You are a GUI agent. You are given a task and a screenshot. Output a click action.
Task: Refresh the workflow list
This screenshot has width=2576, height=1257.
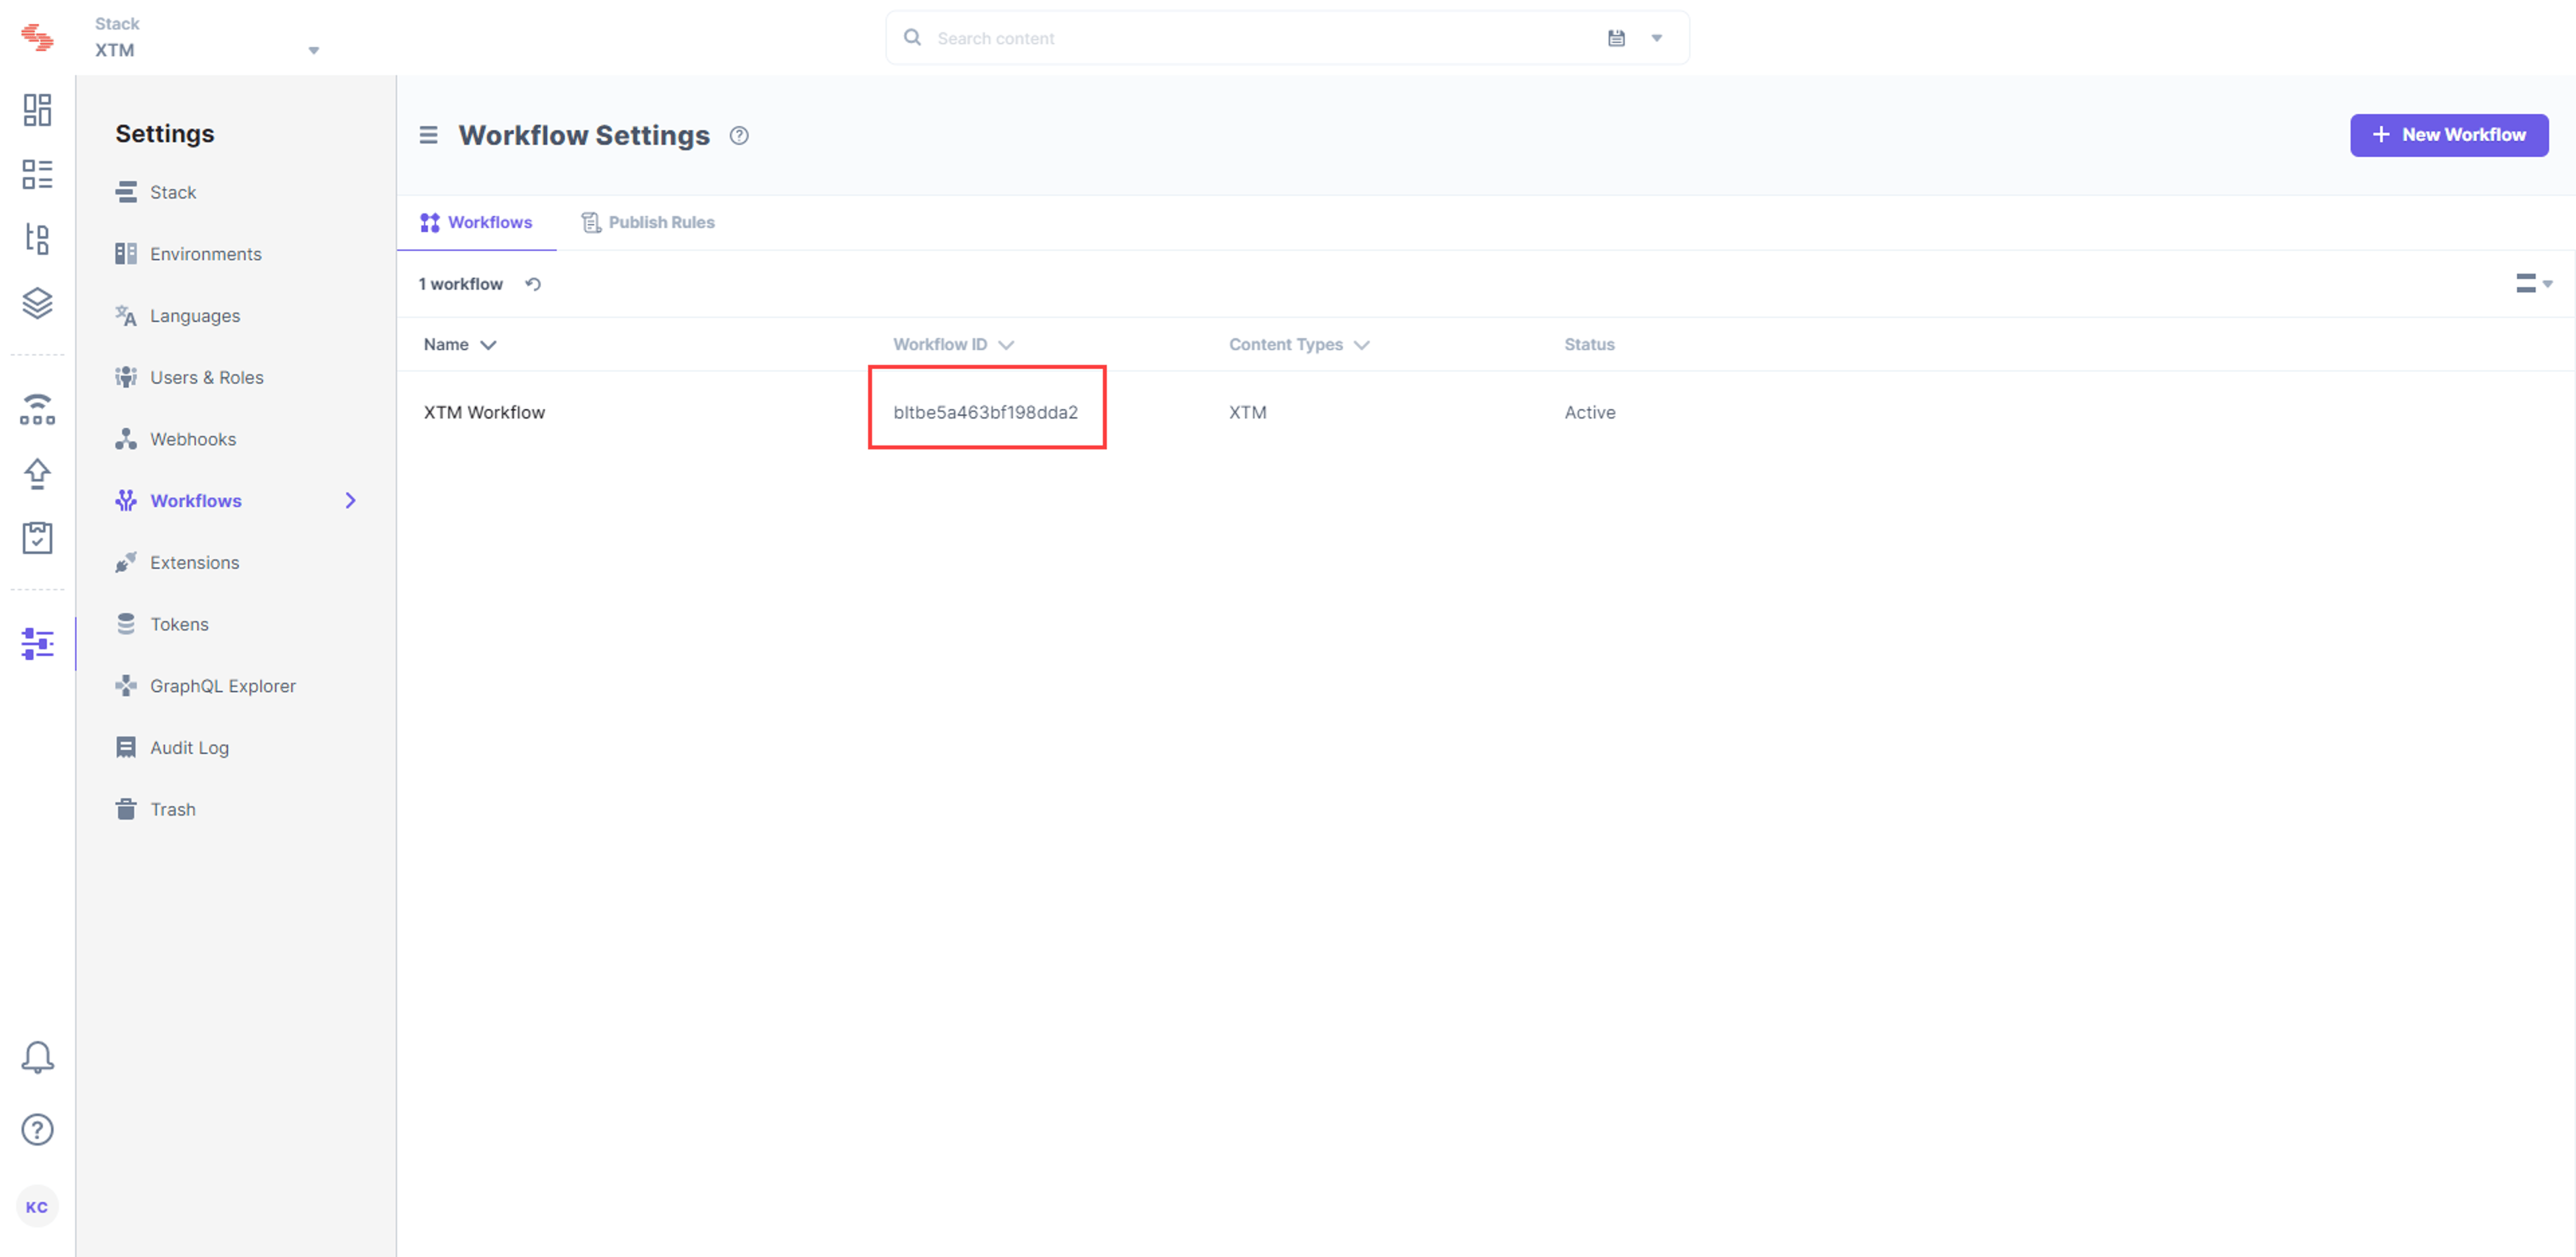click(x=533, y=284)
